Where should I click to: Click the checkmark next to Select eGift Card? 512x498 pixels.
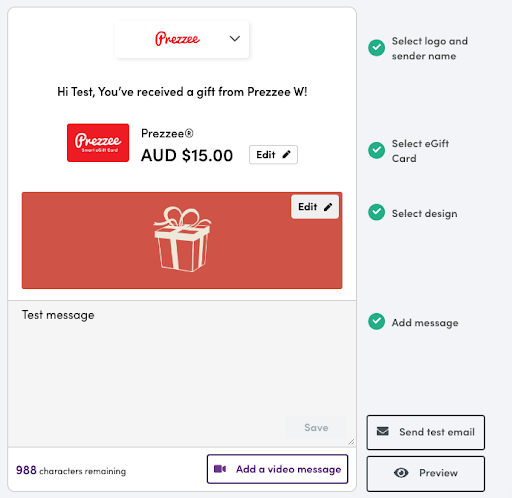pyautogui.click(x=377, y=150)
